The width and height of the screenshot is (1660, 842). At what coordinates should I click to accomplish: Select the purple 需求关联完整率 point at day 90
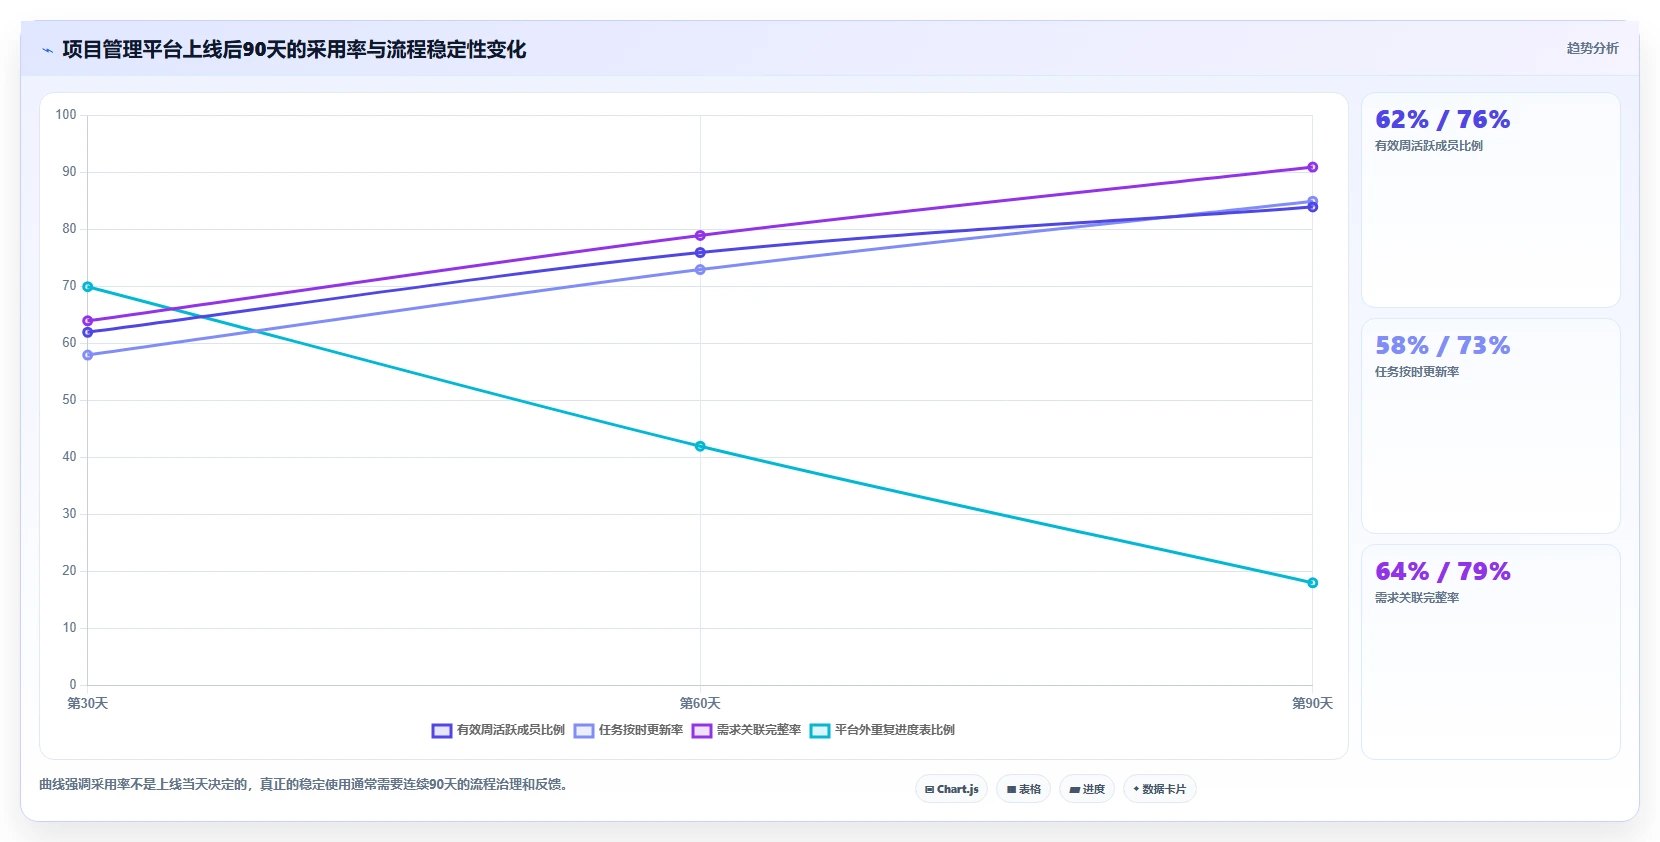[1312, 167]
